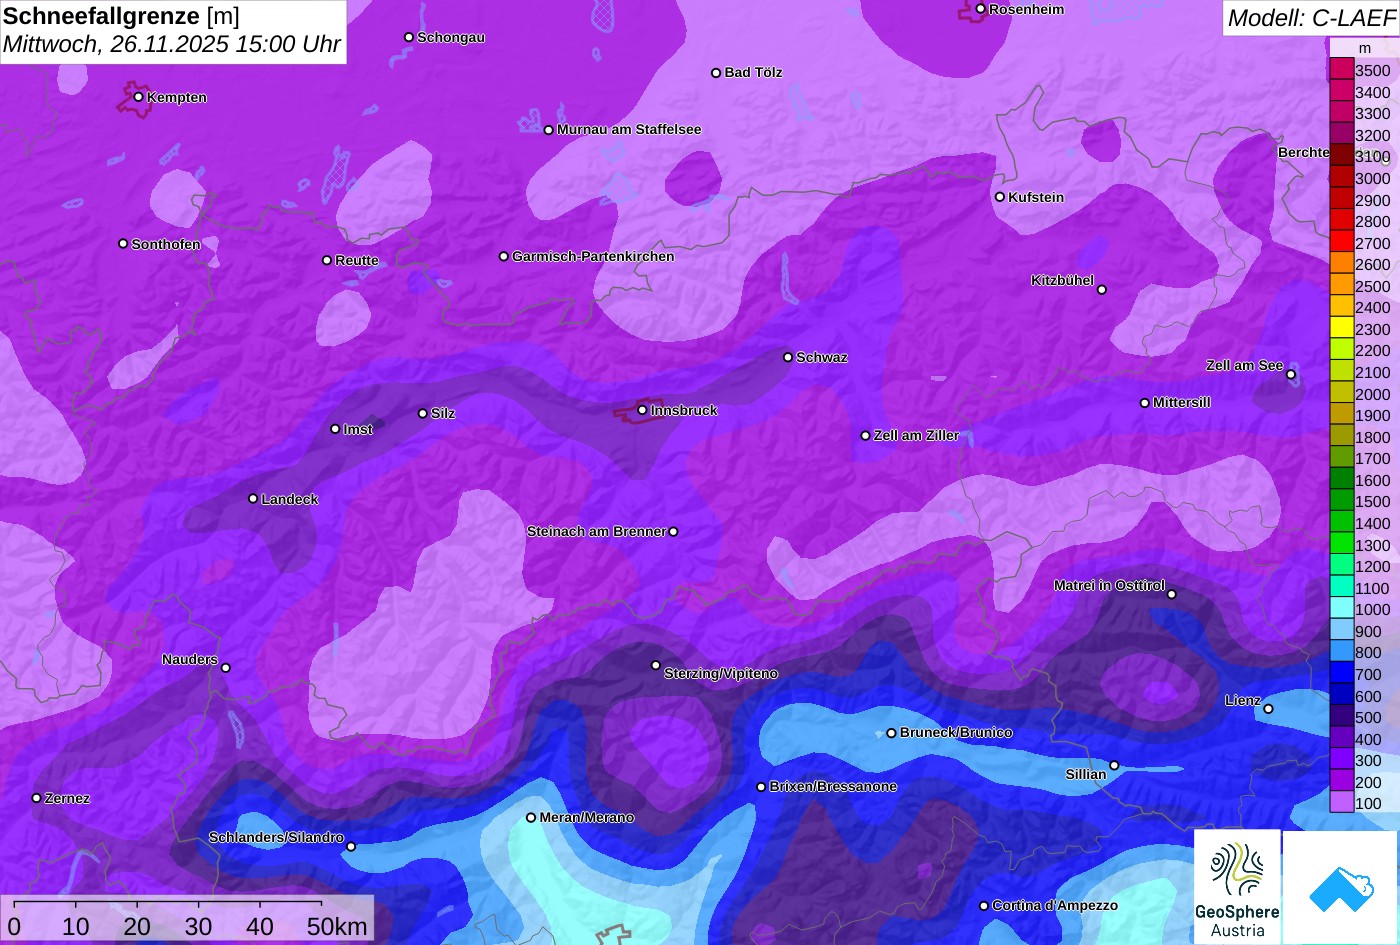Viewport: 1400px width, 945px height.
Task: Select the "Schlanders/Silandro" label
Action: [x=276, y=838]
